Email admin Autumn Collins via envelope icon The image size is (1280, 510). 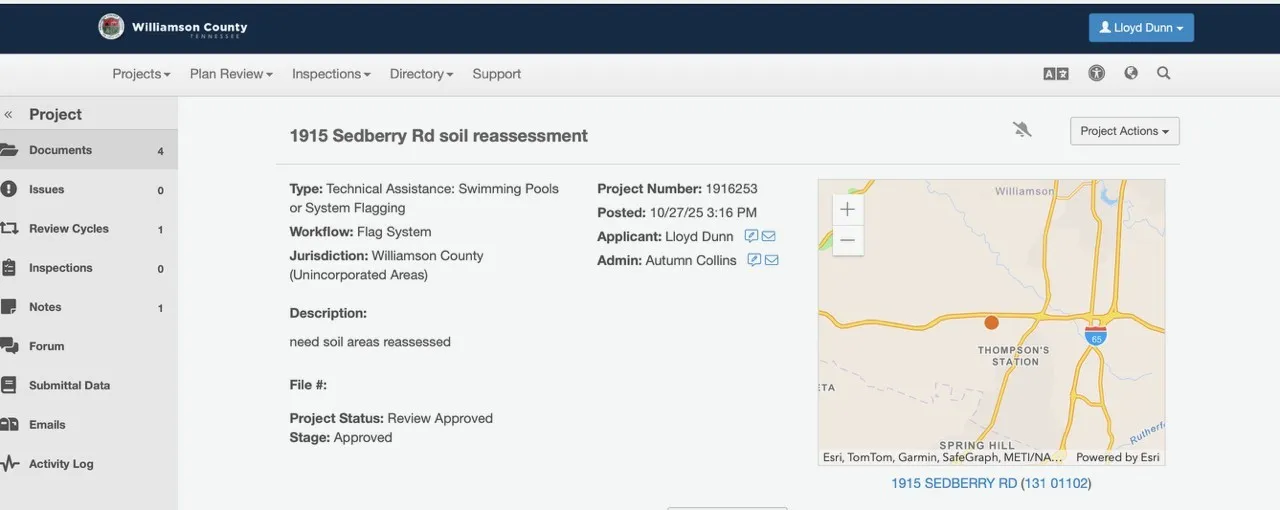pyautogui.click(x=771, y=260)
